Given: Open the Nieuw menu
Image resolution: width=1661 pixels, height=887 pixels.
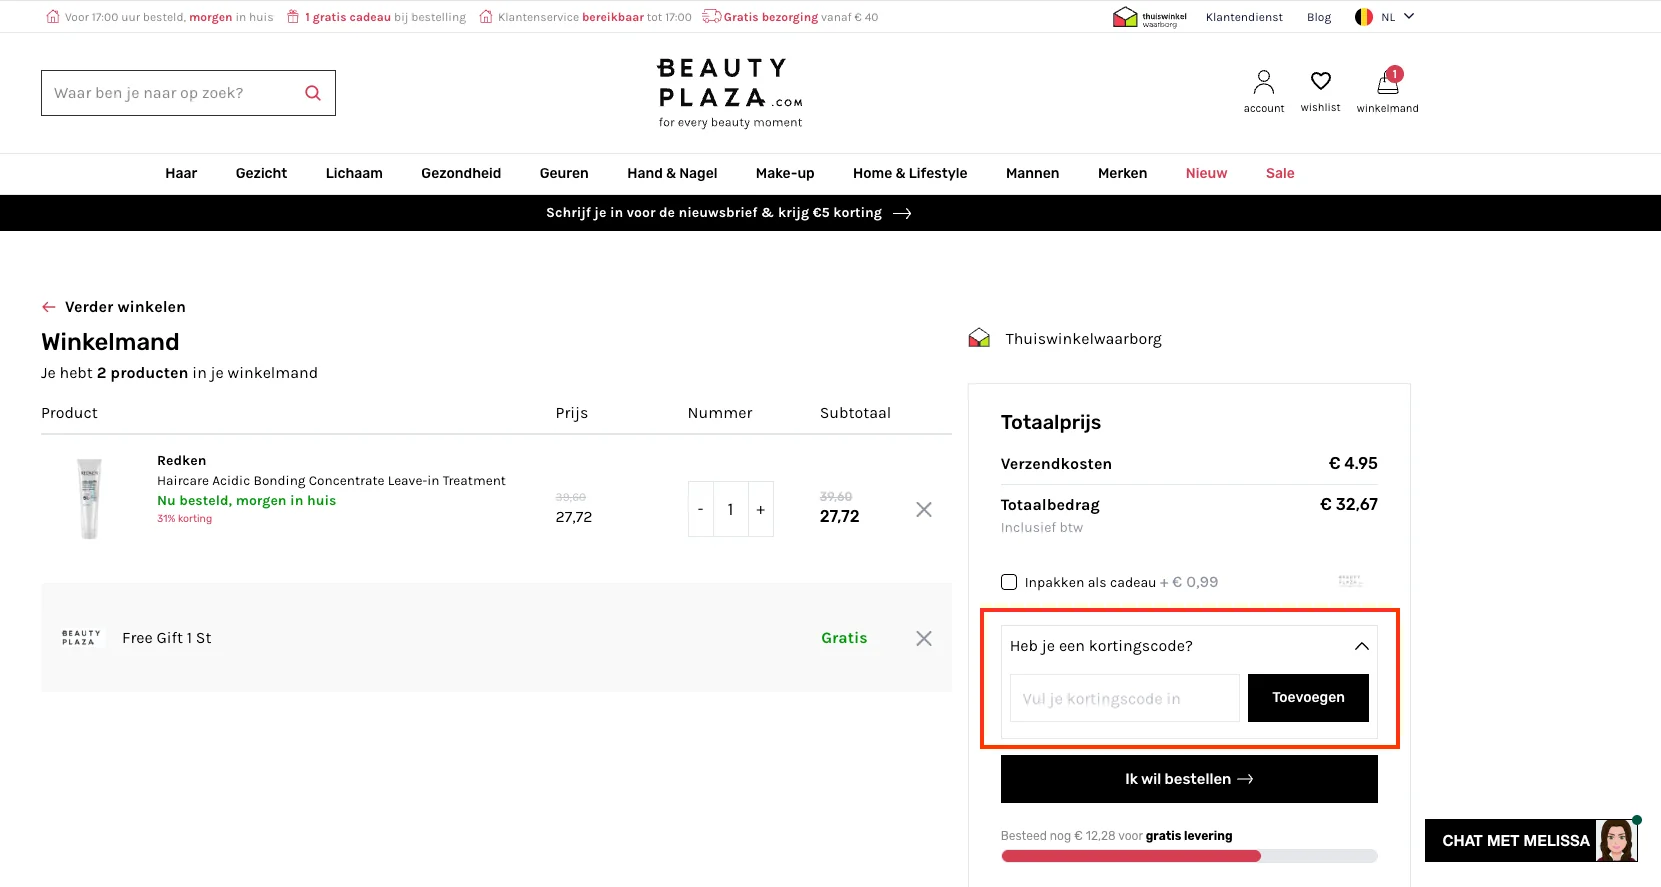Looking at the screenshot, I should [1206, 173].
